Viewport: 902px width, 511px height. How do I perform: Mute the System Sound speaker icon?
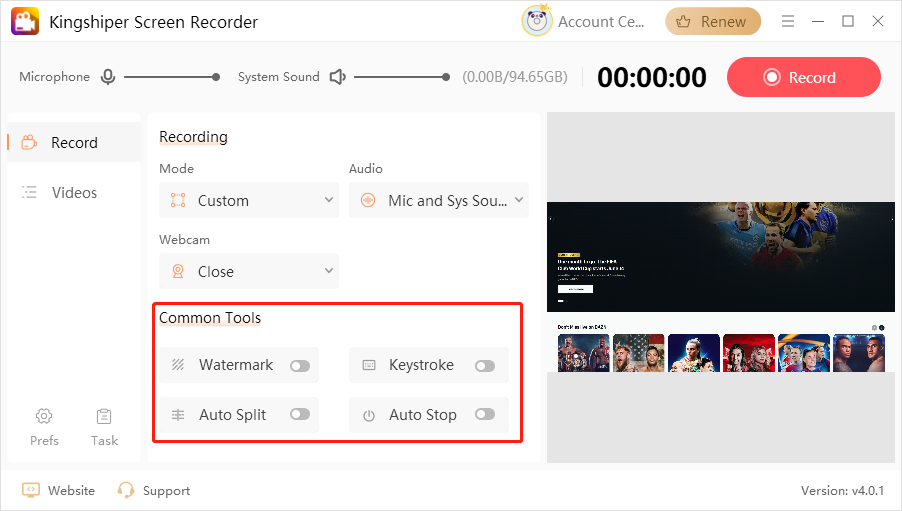pyautogui.click(x=337, y=77)
